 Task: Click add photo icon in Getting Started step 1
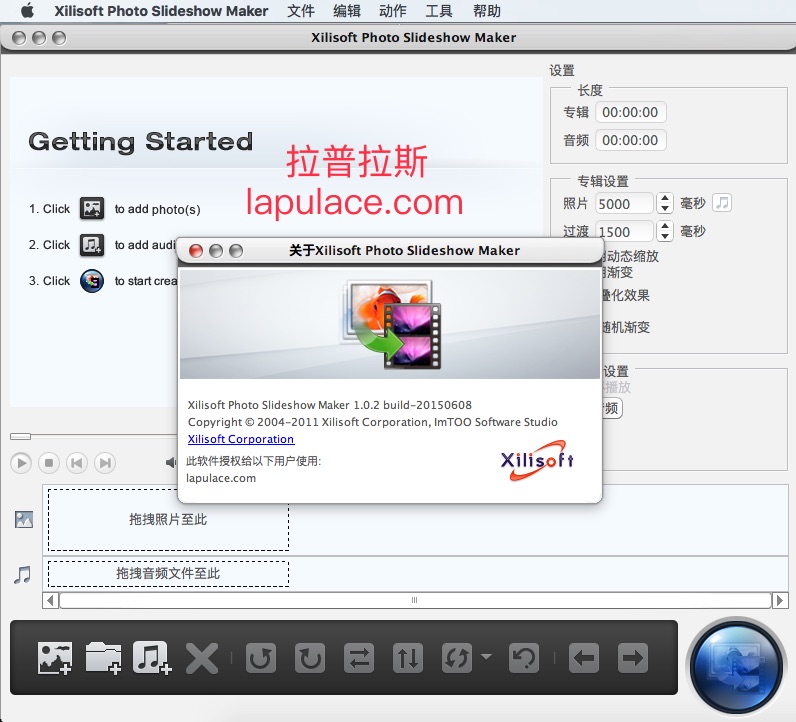point(92,209)
